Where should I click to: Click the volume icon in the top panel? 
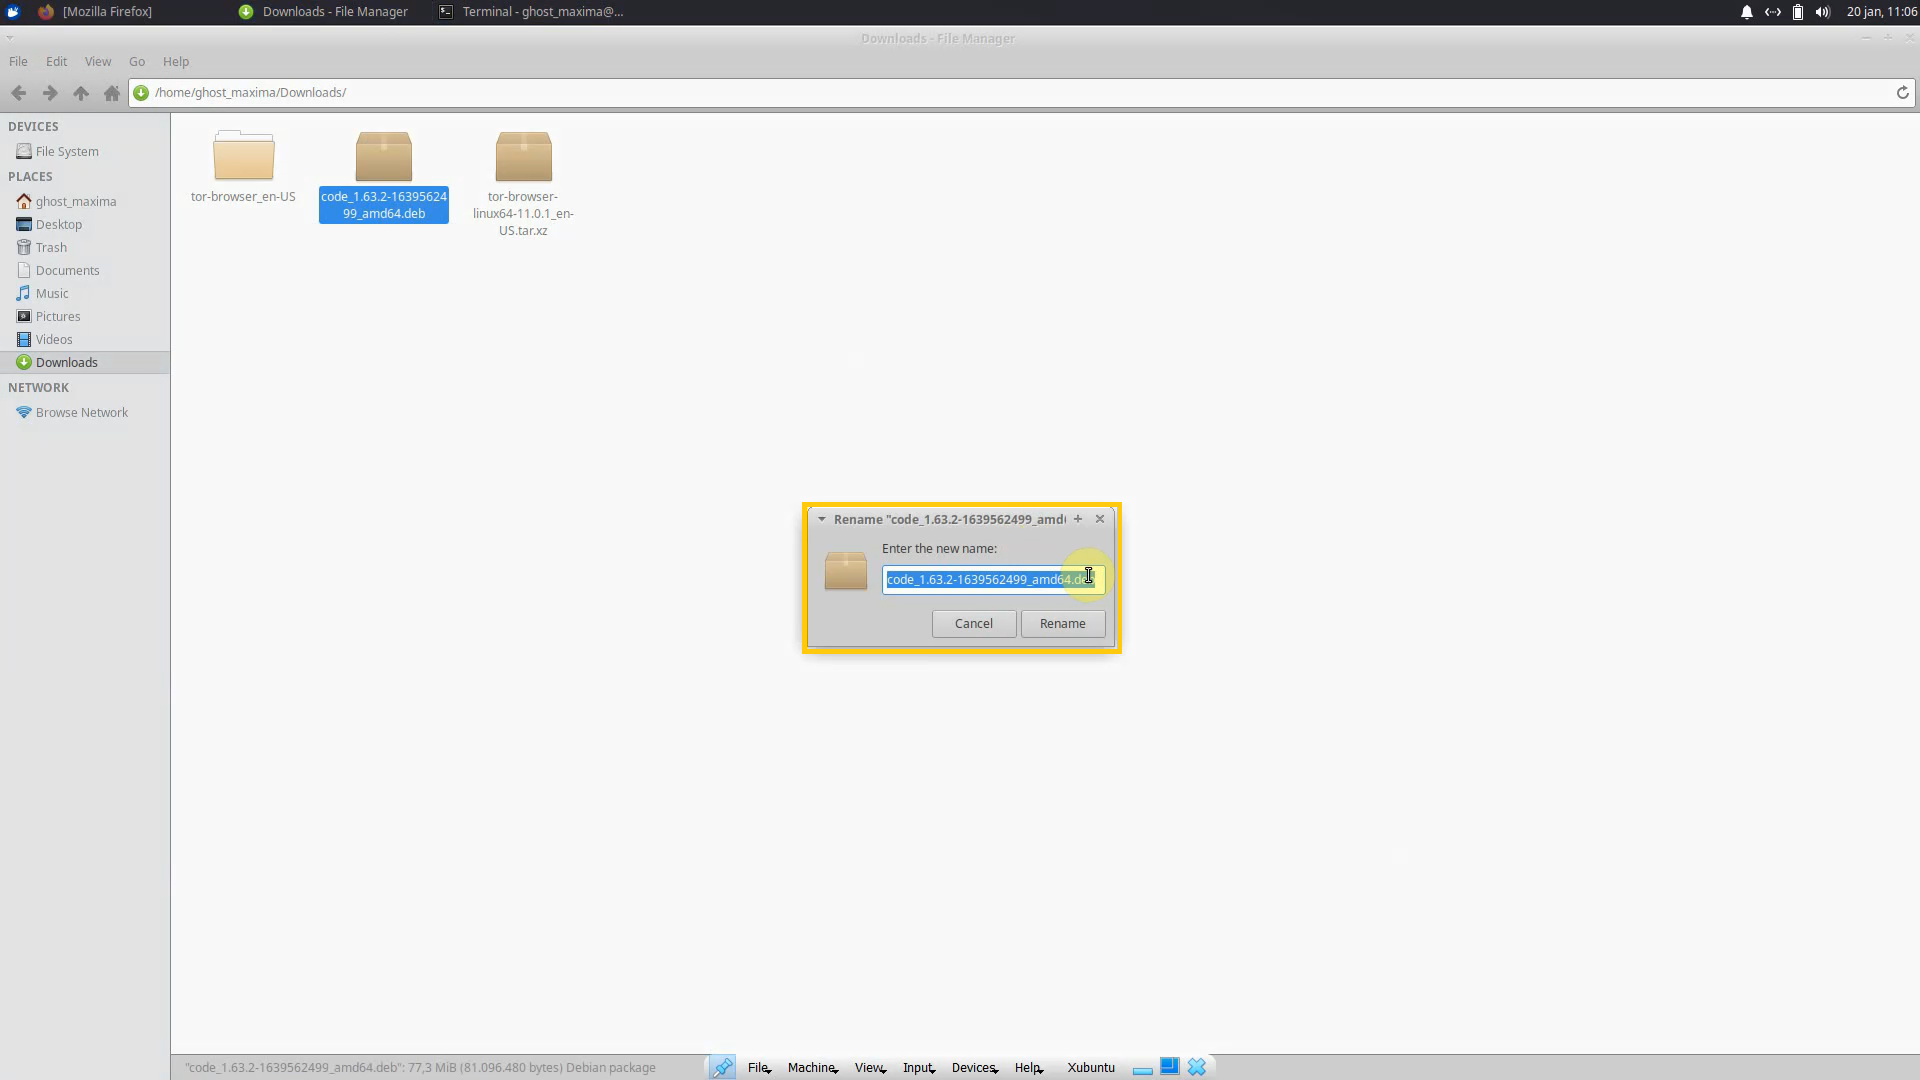click(x=1821, y=11)
